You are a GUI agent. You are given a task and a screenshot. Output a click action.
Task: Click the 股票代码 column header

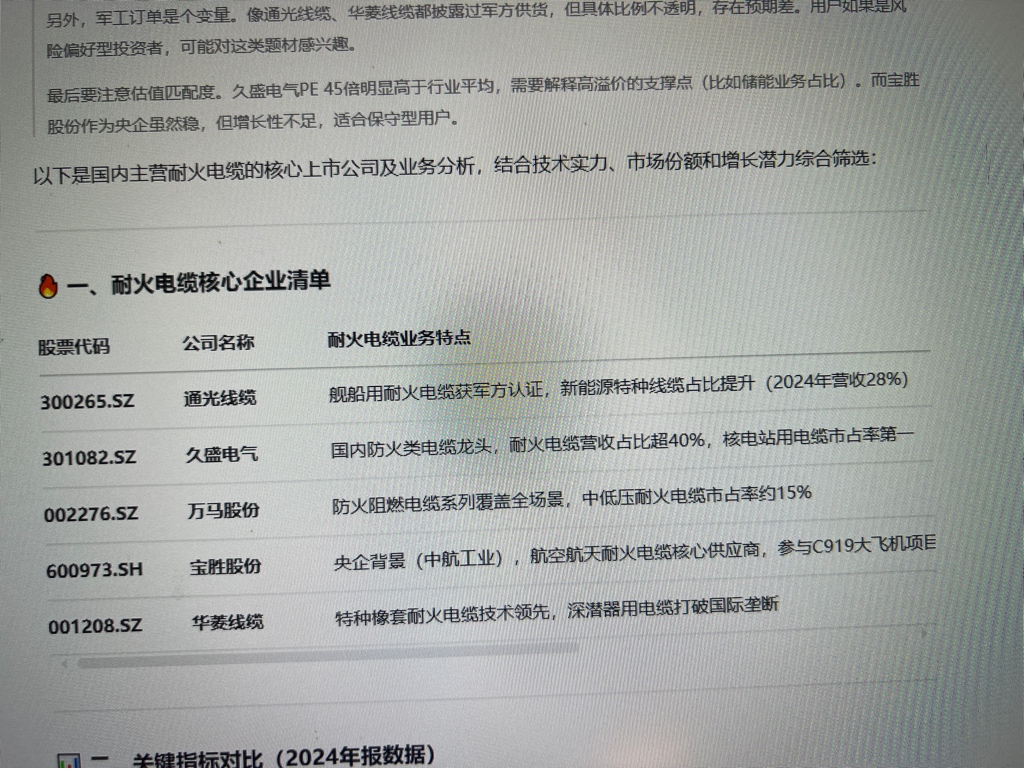pos(74,347)
